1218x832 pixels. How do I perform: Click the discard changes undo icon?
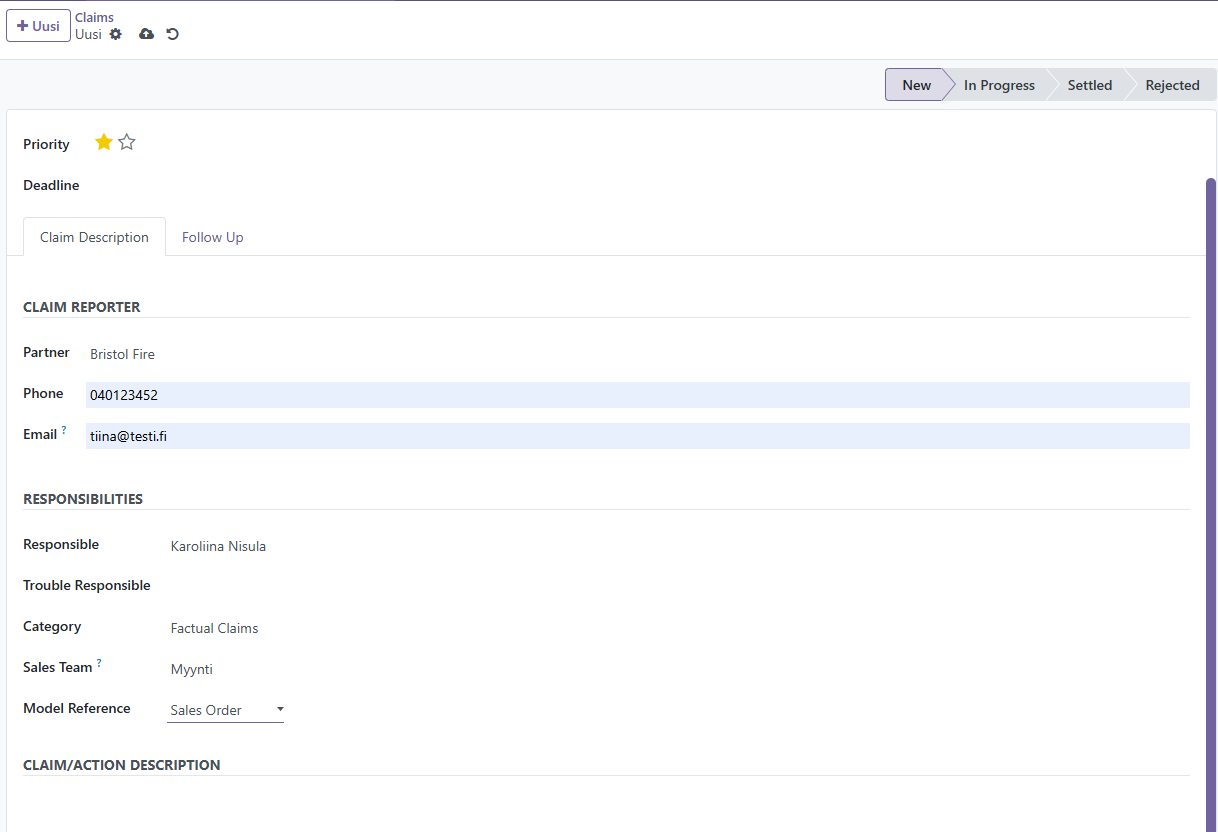[x=172, y=34]
